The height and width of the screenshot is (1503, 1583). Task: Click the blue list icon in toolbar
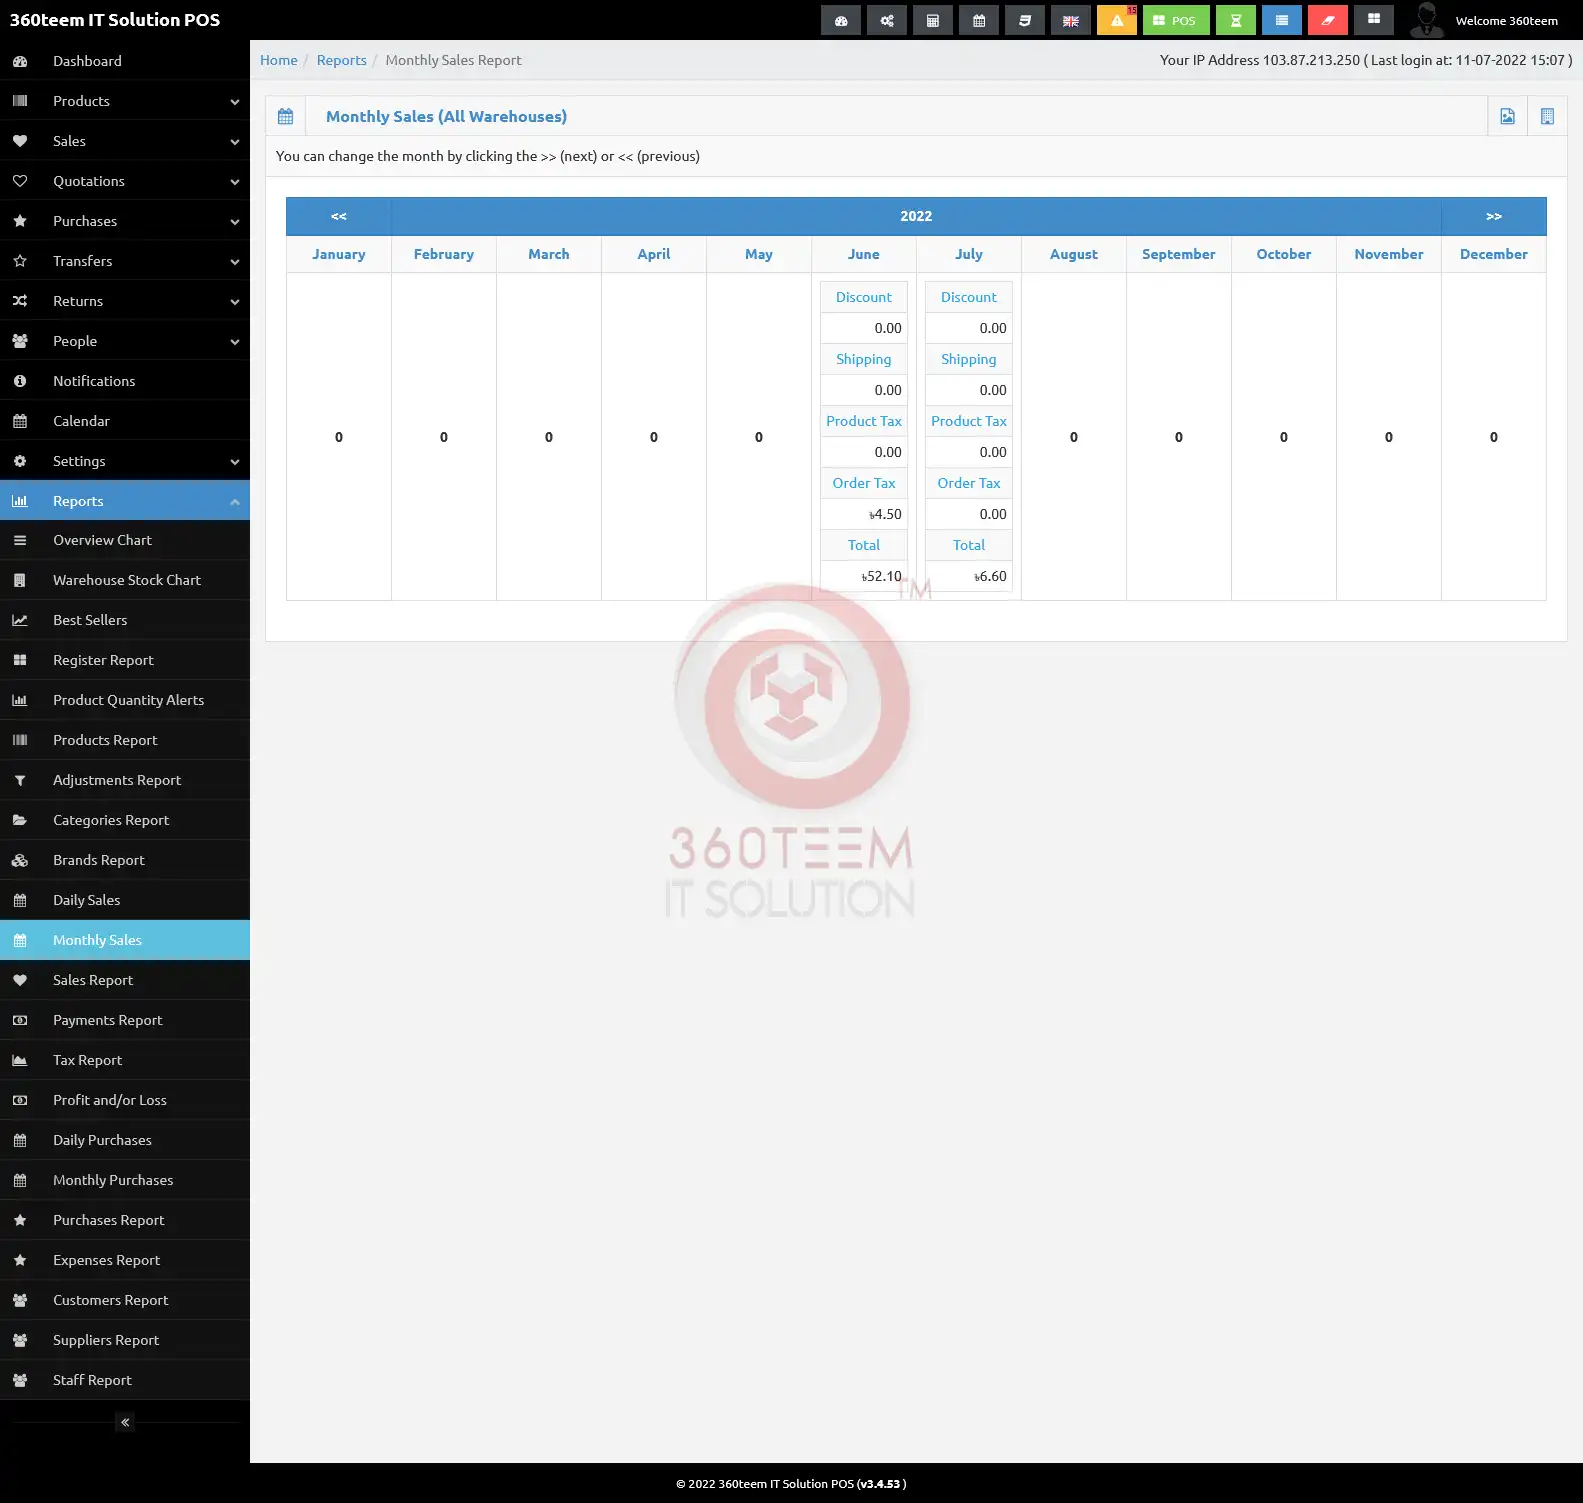[x=1282, y=20]
